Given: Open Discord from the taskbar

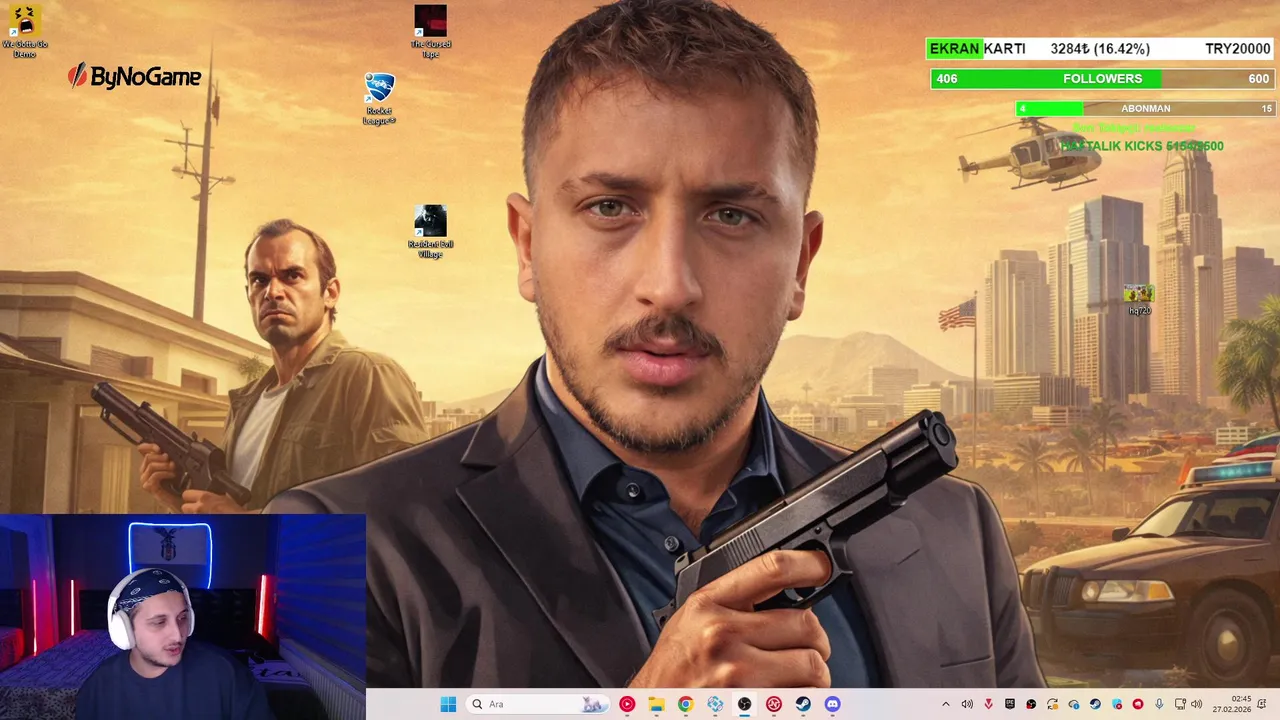Looking at the screenshot, I should (x=832, y=704).
